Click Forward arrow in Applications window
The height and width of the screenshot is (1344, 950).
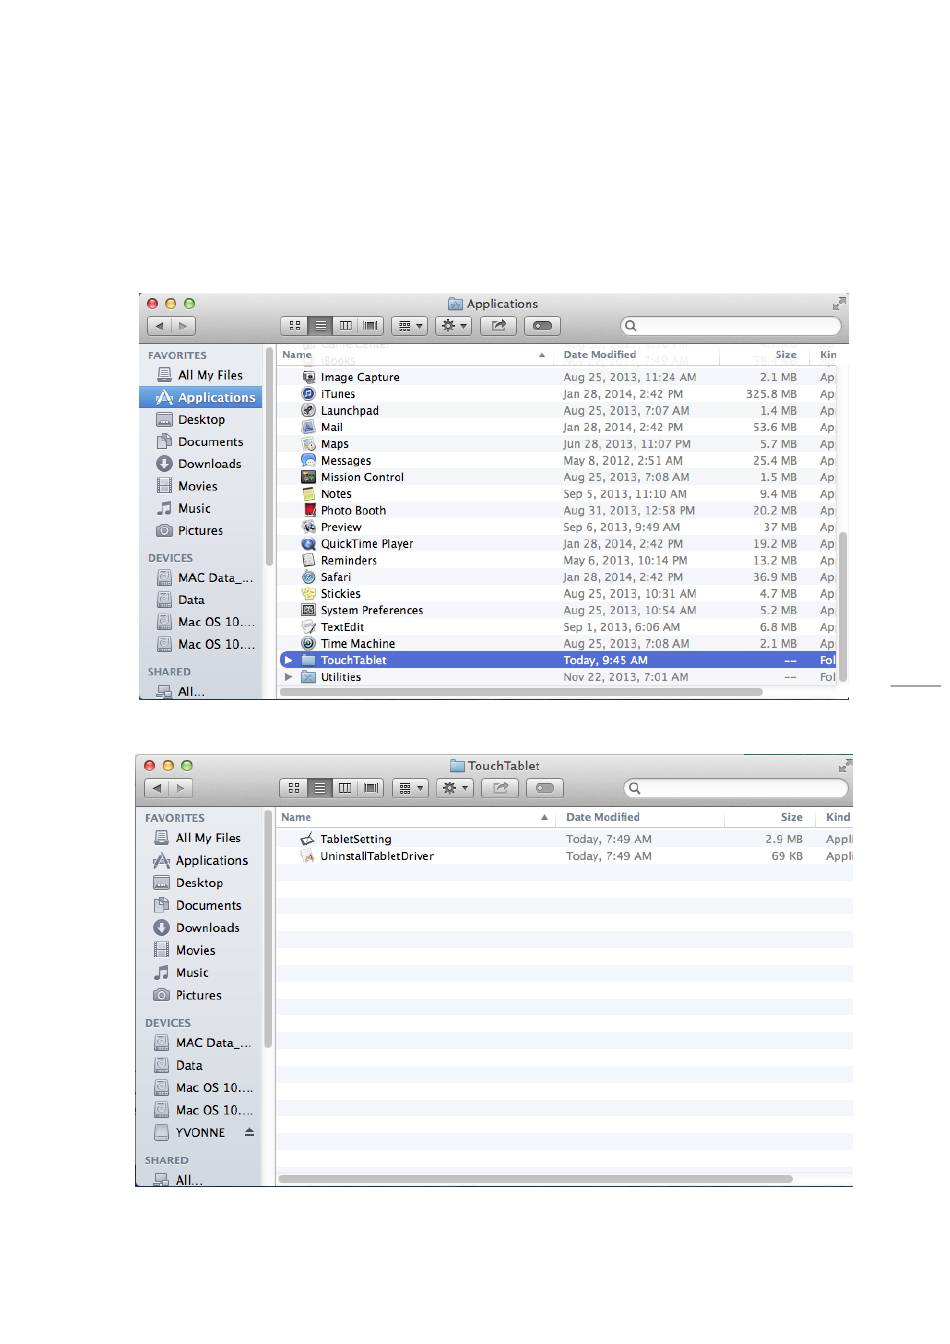click(183, 326)
